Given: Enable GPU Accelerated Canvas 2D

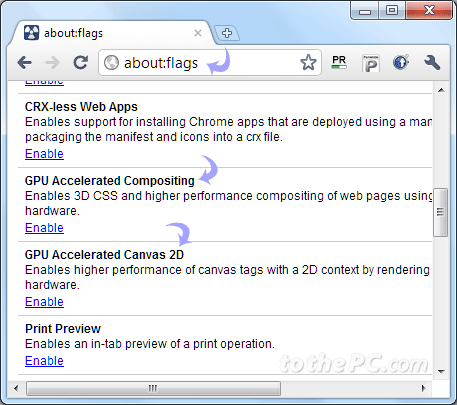Looking at the screenshot, I should click(44, 302).
